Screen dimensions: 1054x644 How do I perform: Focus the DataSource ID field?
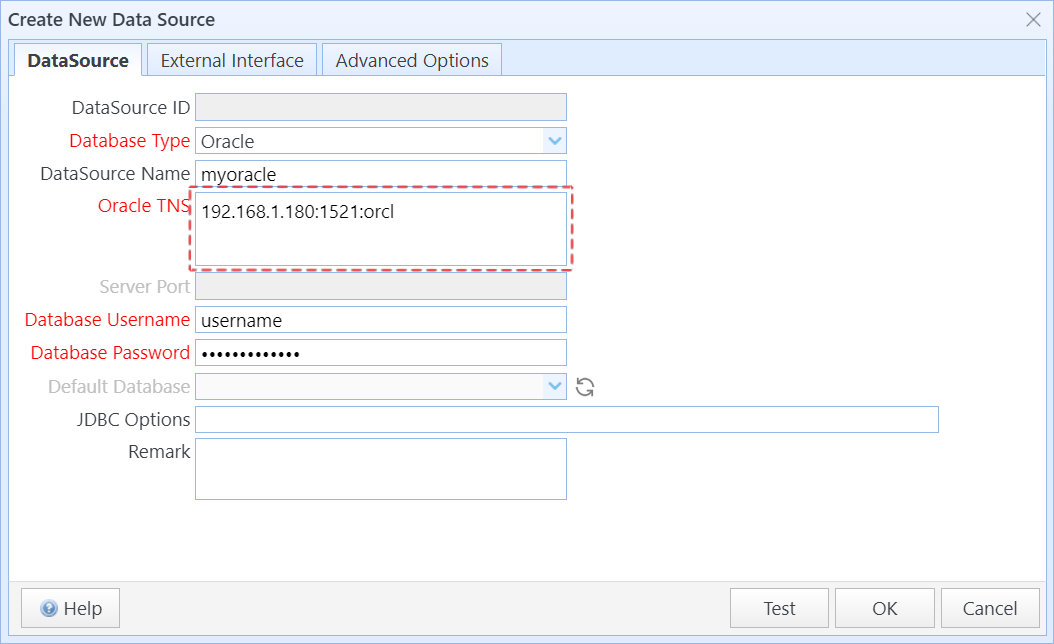380,107
